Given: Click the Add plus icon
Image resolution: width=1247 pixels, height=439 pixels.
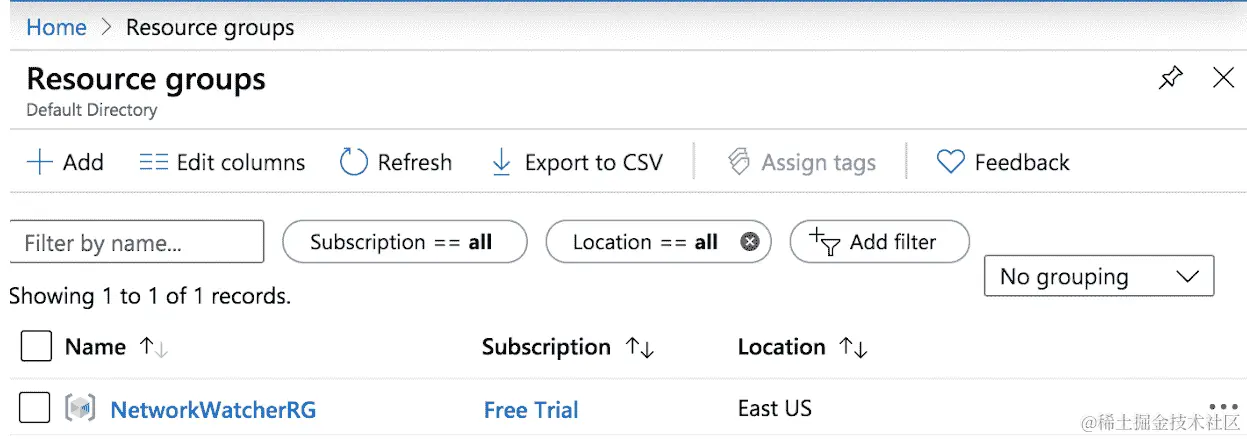Looking at the screenshot, I should coord(39,162).
